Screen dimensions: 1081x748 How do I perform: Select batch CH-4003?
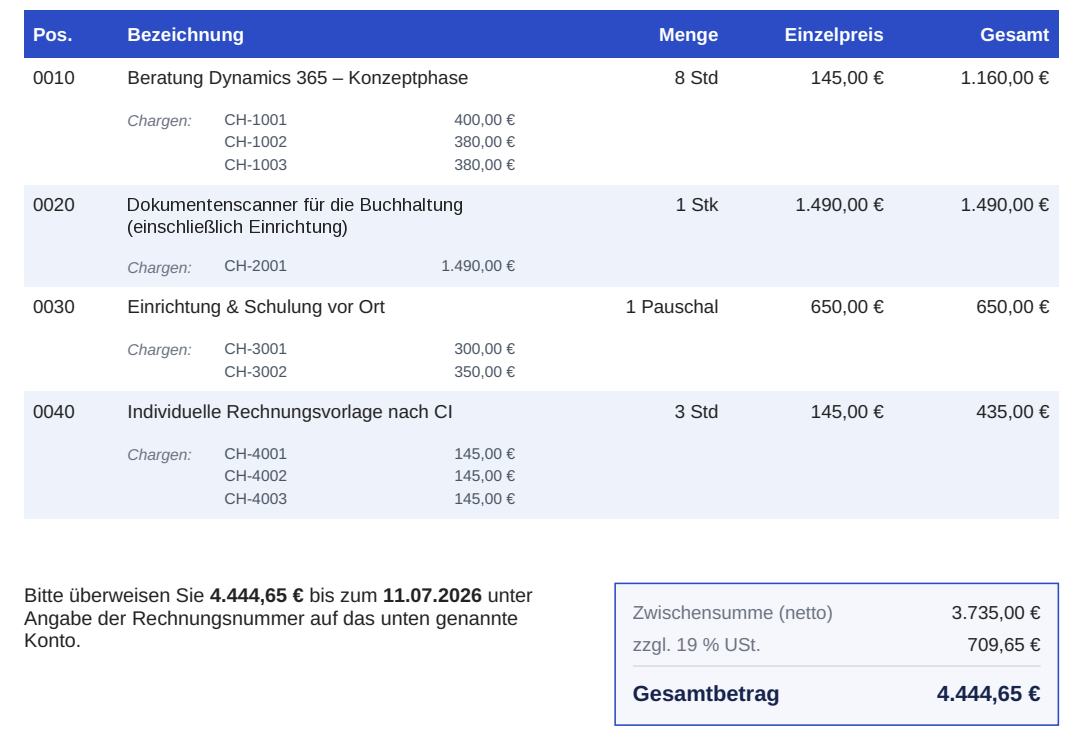point(255,498)
